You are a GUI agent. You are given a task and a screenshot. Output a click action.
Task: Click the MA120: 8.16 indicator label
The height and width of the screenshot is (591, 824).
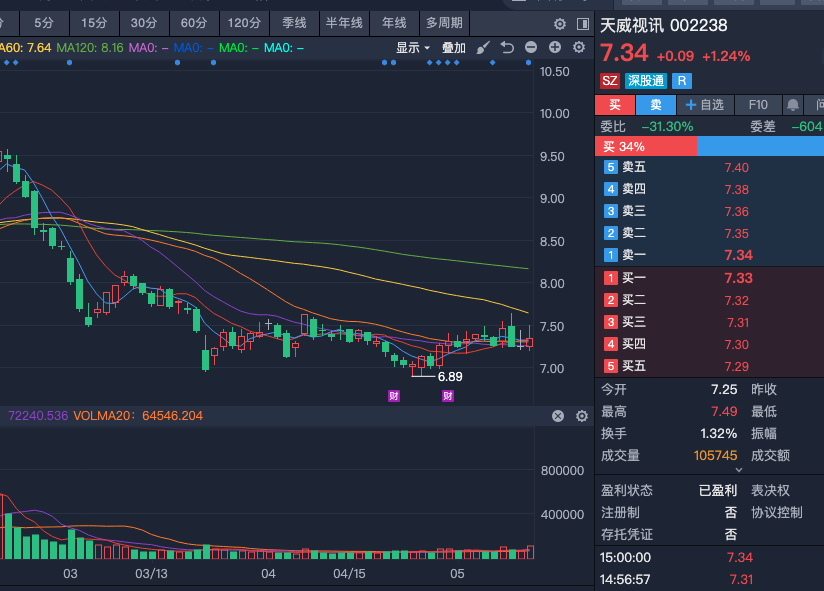coord(90,48)
